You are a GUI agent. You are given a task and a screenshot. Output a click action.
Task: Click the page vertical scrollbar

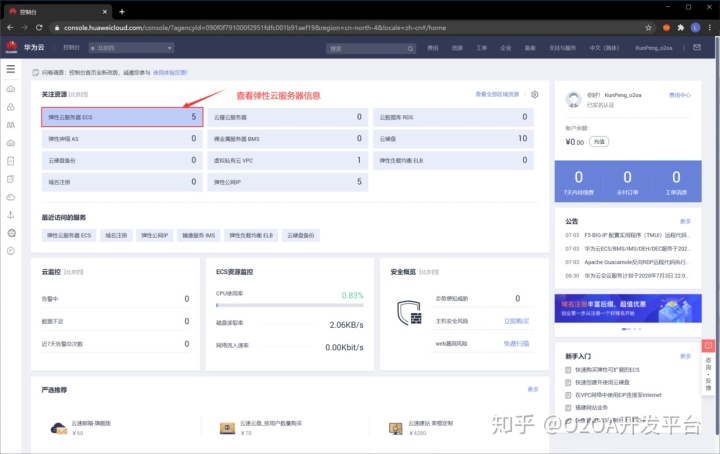point(717,235)
